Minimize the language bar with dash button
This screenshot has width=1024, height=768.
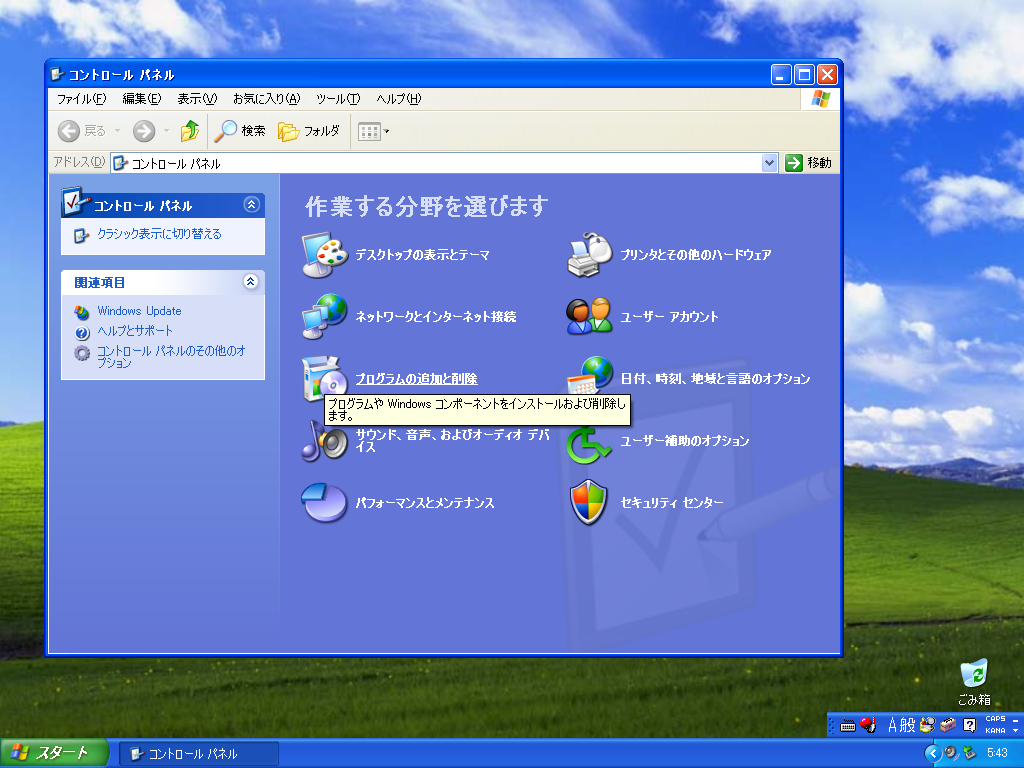pyautogui.click(x=1016, y=719)
